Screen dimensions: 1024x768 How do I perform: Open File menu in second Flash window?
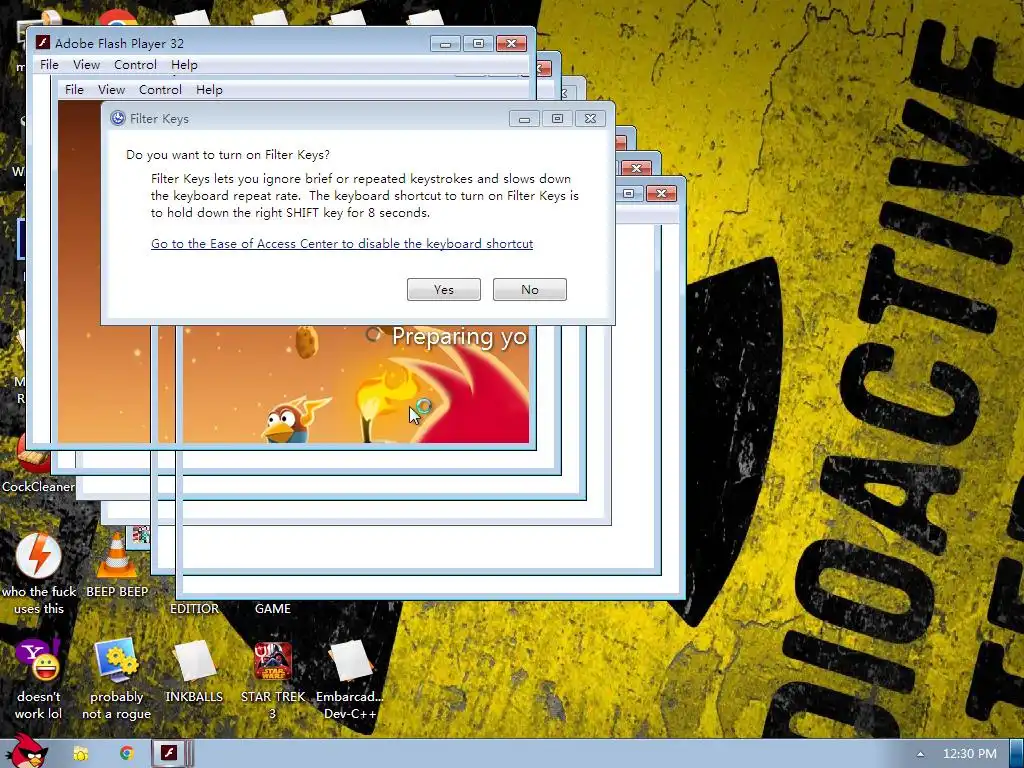74,89
